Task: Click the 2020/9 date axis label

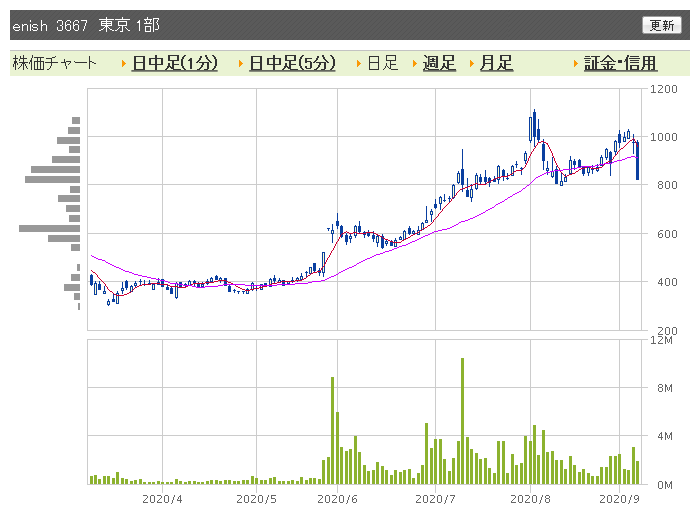Action: pyautogui.click(x=619, y=499)
